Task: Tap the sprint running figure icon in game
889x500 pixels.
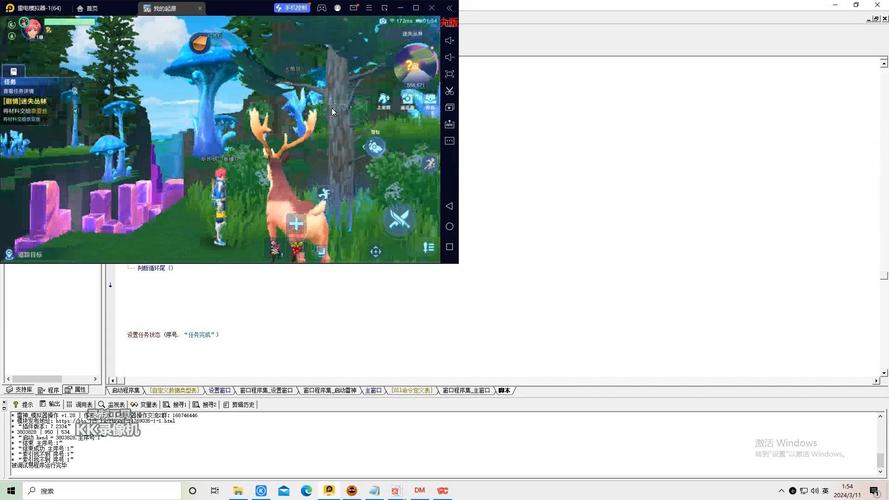Action: (x=430, y=164)
